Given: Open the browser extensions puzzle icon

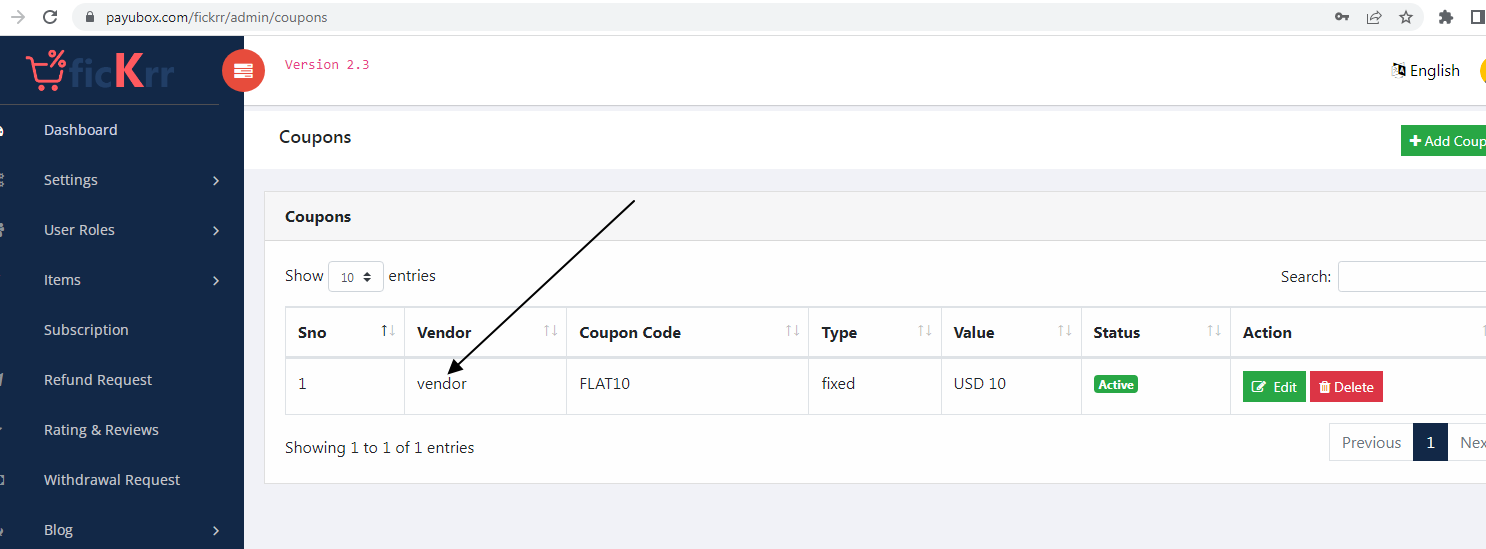Looking at the screenshot, I should click(x=1445, y=17).
